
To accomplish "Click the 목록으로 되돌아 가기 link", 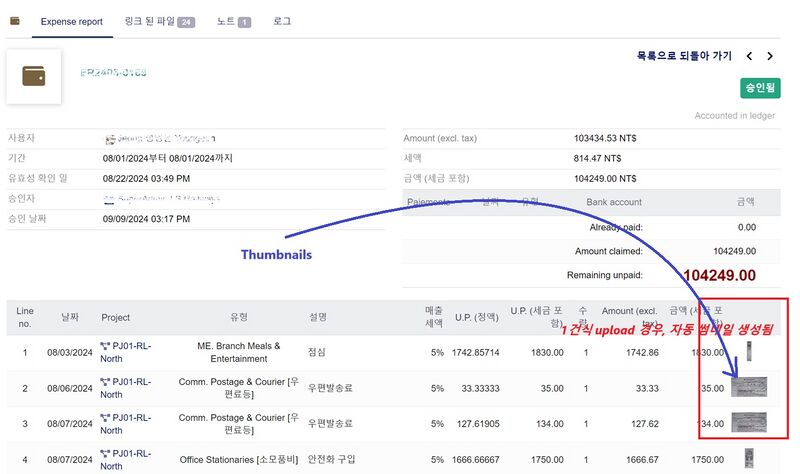I will click(x=683, y=56).
